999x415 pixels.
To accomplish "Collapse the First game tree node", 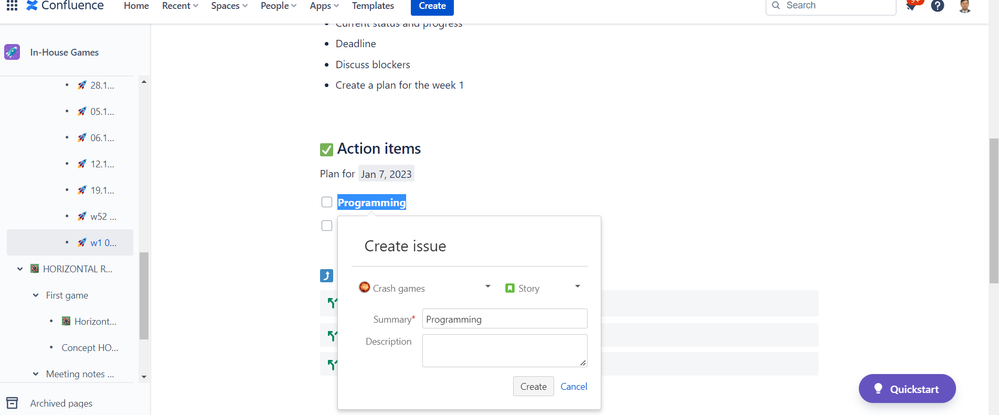I will coord(36,295).
